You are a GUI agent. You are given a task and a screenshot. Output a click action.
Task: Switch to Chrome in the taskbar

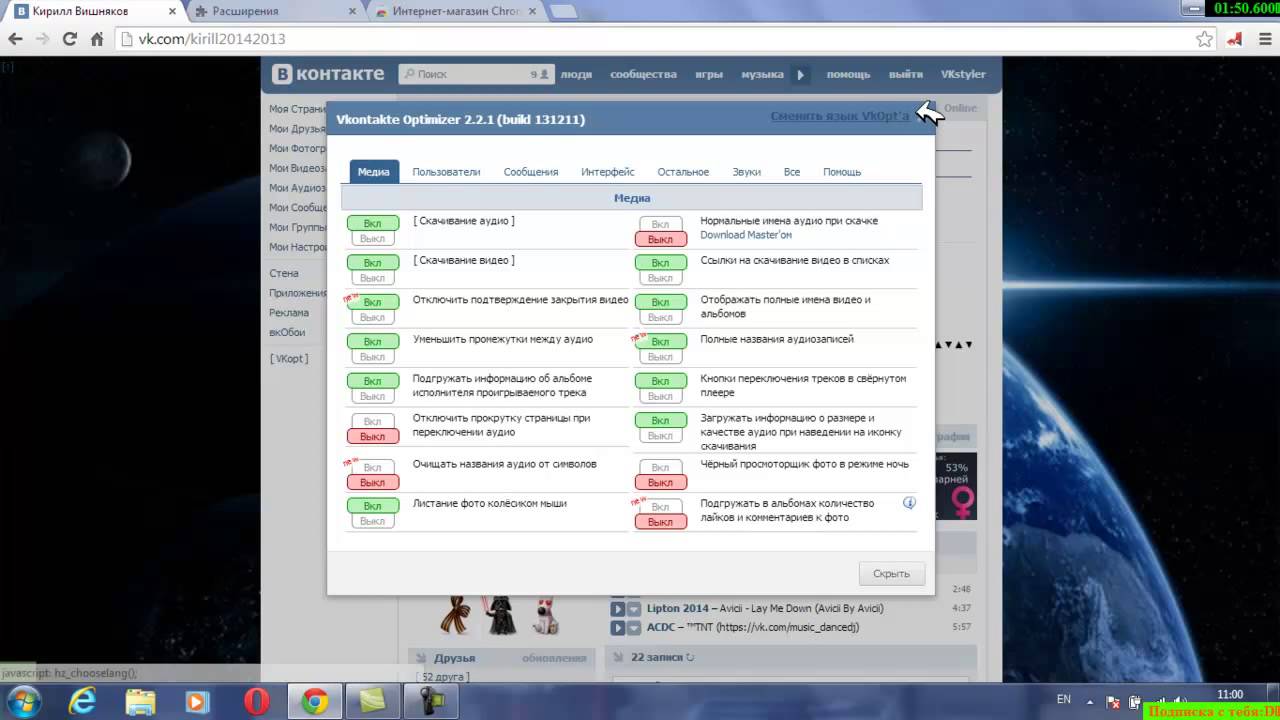(x=315, y=702)
